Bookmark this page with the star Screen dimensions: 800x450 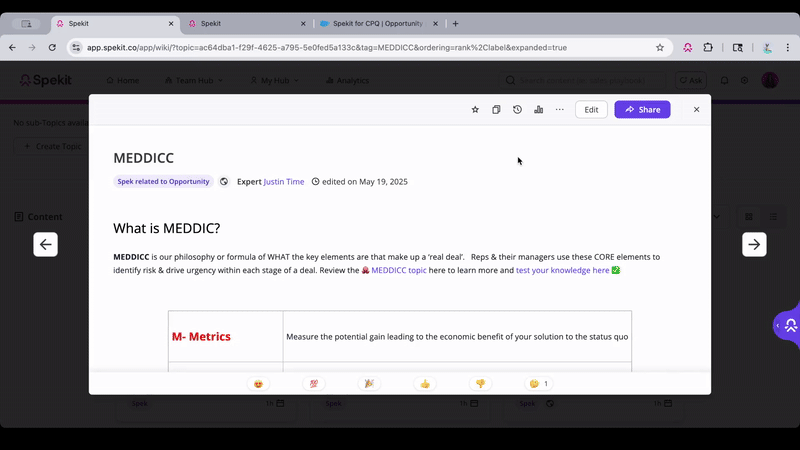[660, 47]
